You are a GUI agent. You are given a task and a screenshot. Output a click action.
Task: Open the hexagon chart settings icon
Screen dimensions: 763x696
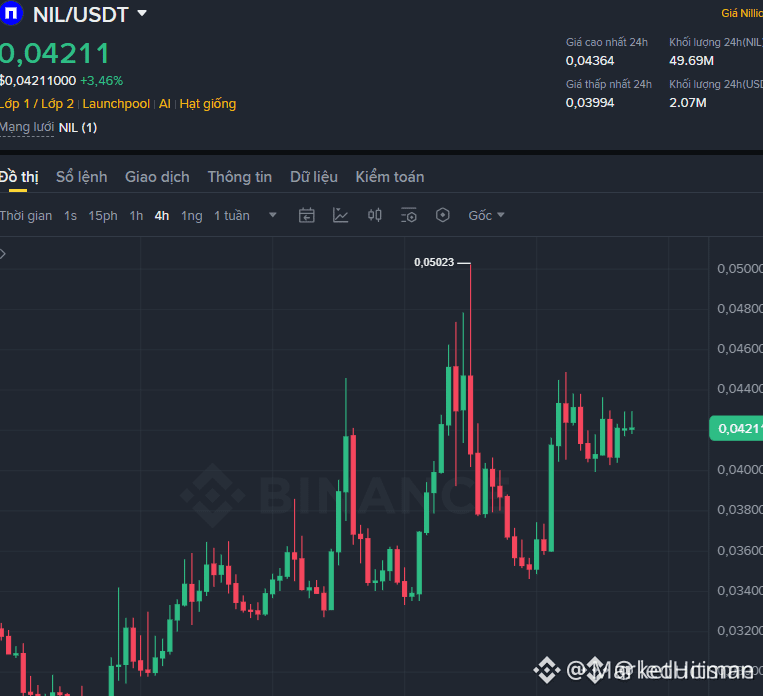(443, 215)
